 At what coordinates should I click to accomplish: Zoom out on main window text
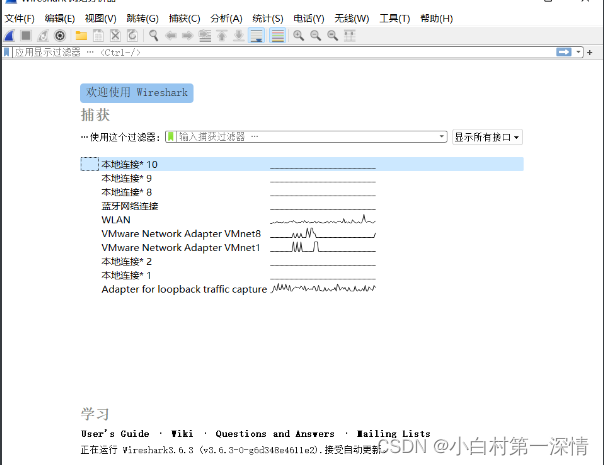click(315, 36)
